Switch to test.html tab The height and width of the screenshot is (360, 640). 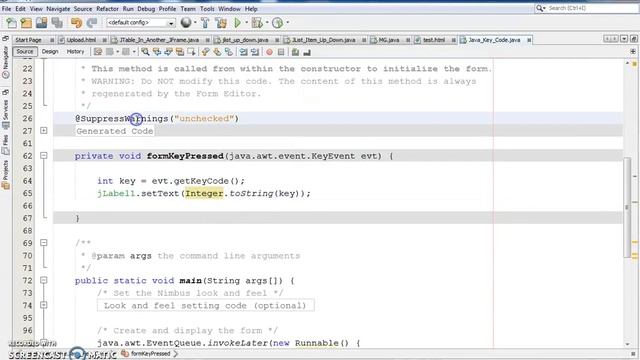coord(434,40)
